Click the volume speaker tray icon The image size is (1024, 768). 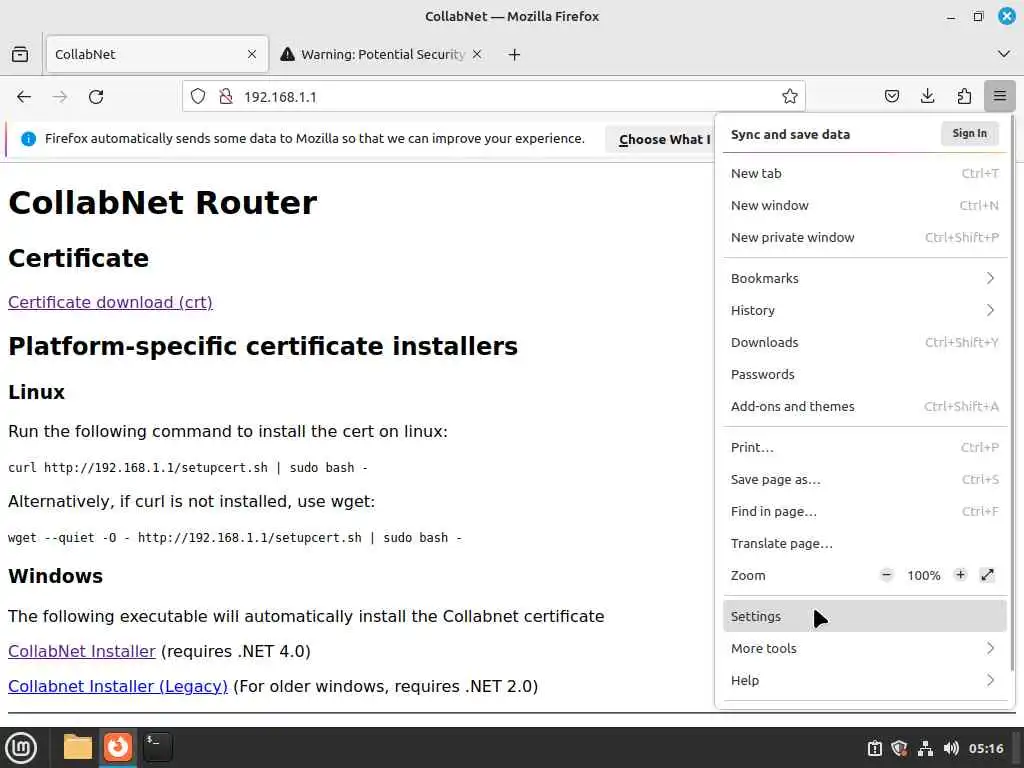click(951, 748)
